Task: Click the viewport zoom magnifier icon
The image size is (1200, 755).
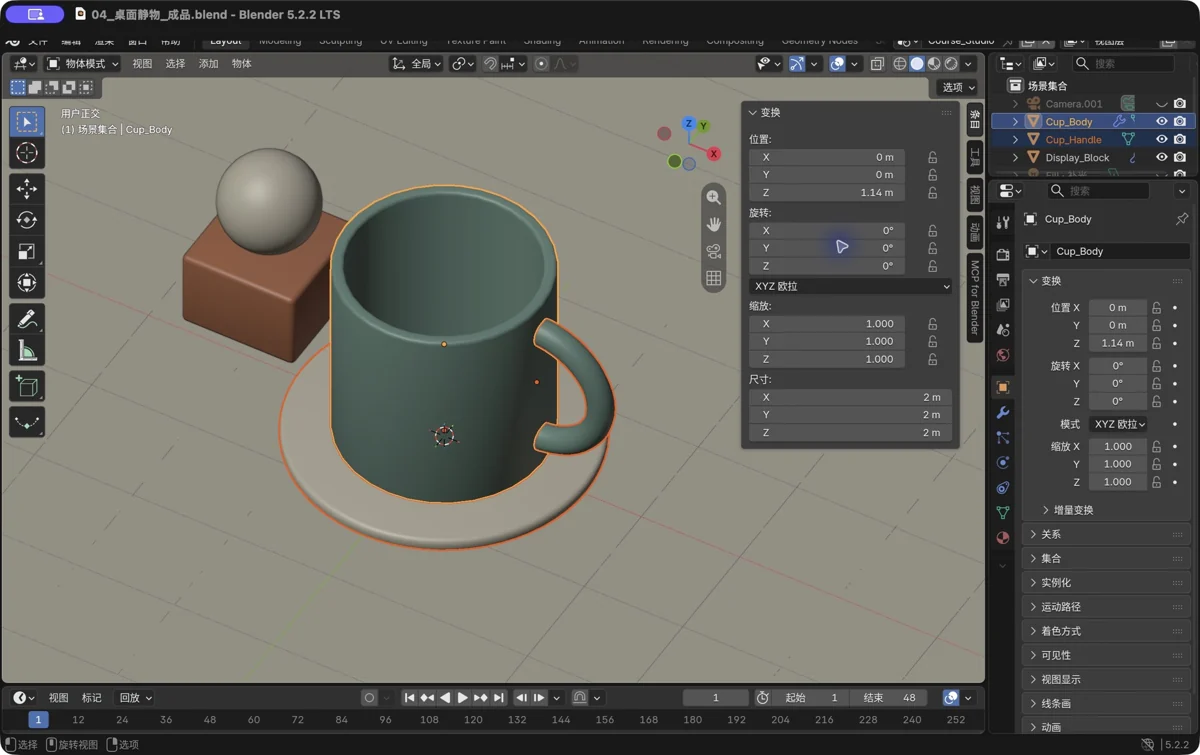Action: [713, 197]
